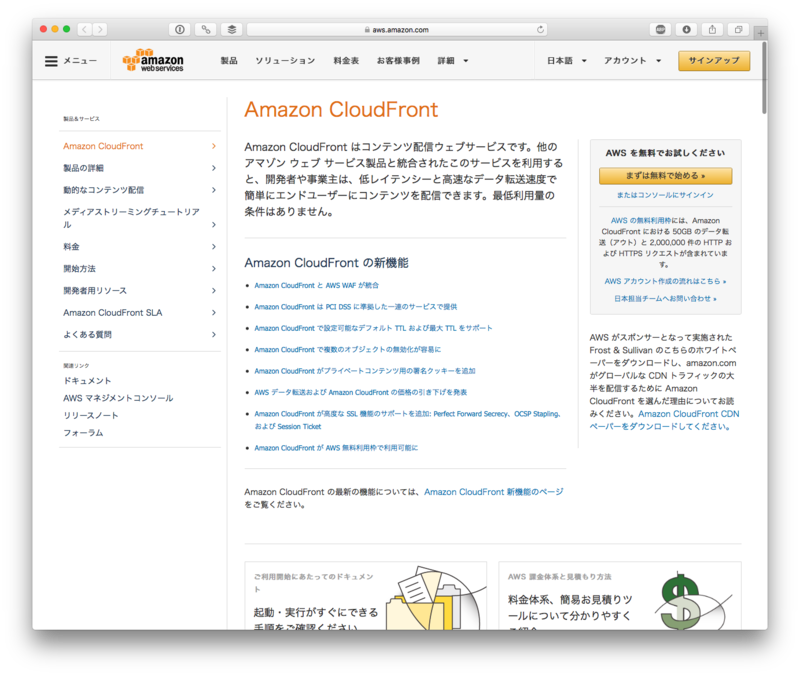Viewport: 800px width, 676px height.
Task: Open the アカウント dropdown
Action: [x=633, y=61]
